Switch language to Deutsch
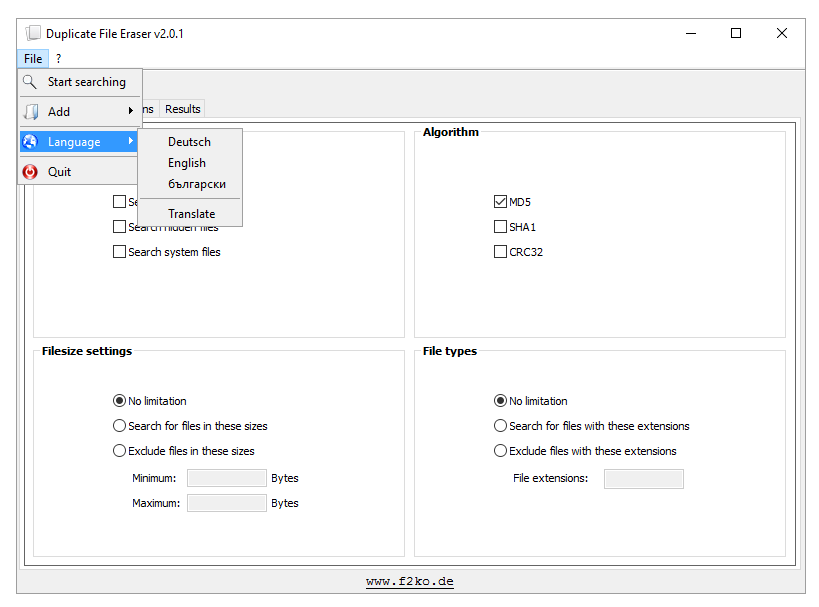The image size is (819, 607). point(190,142)
